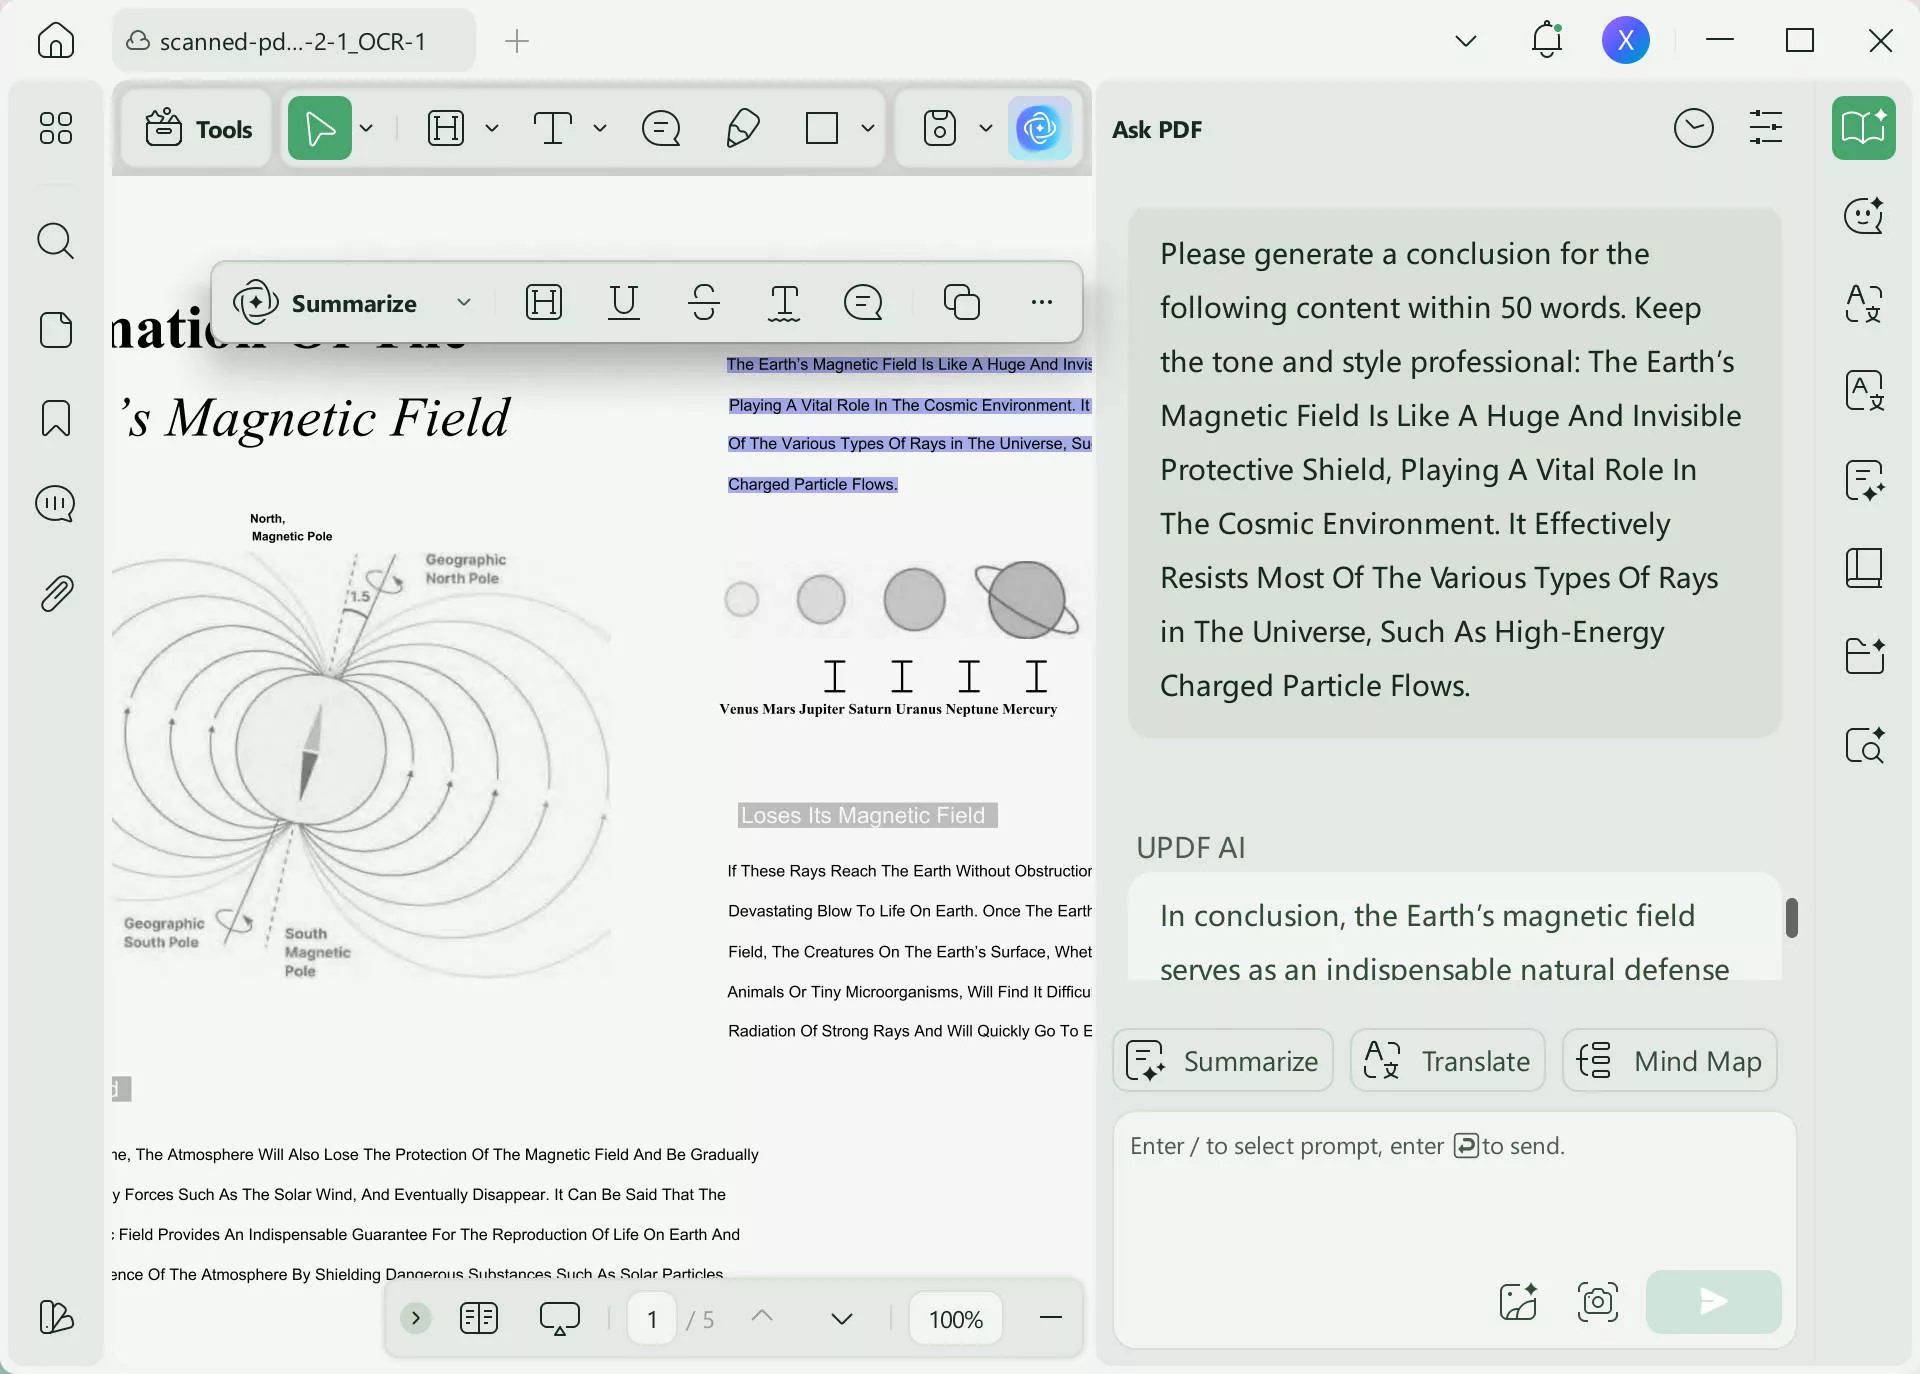Toggle the UPDF AI assistant button

pos(1039,128)
